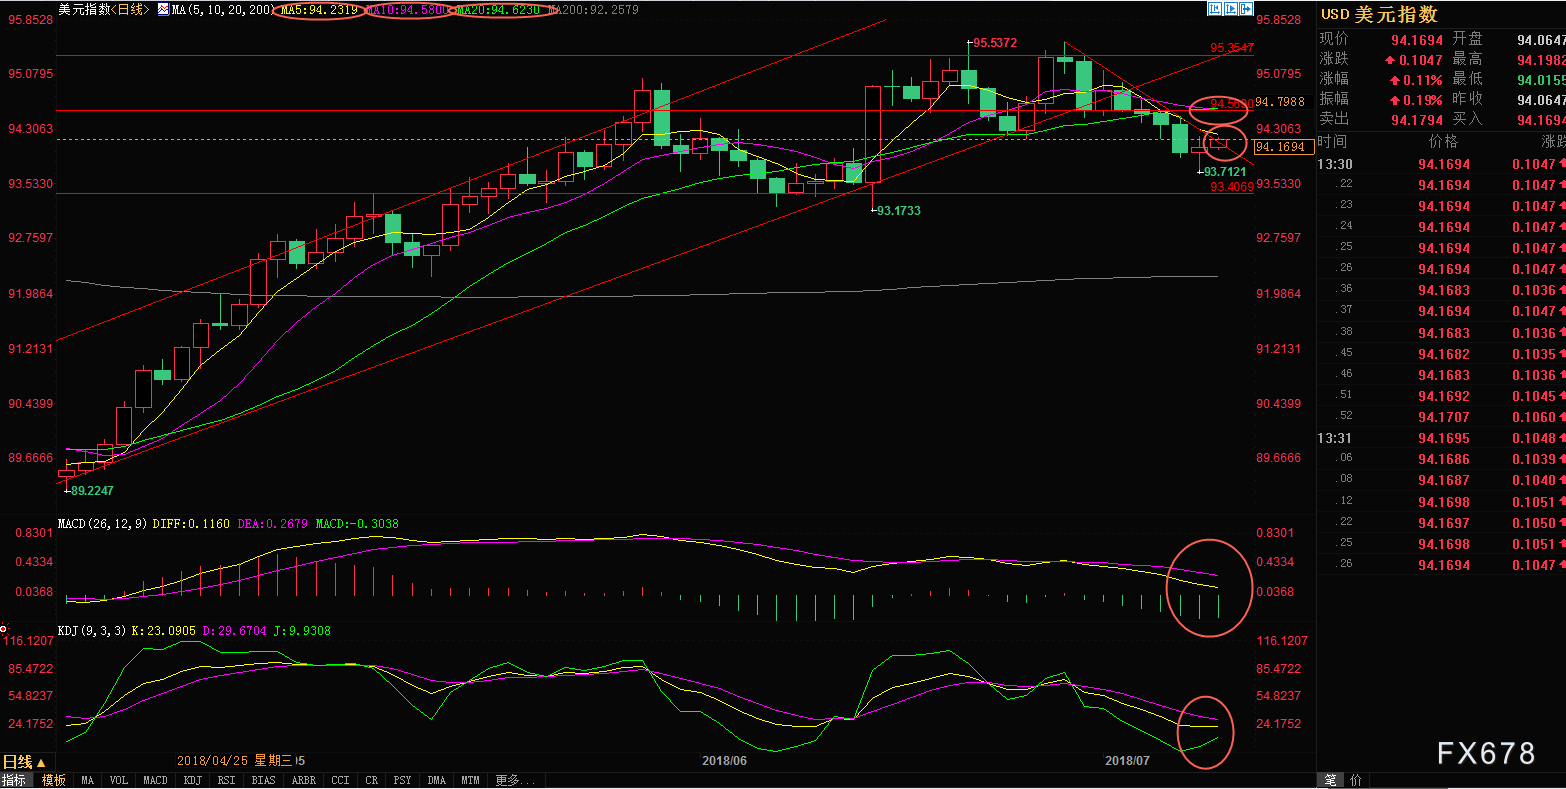
Task: Click the 89.2247 low price label
Action: tap(91, 491)
